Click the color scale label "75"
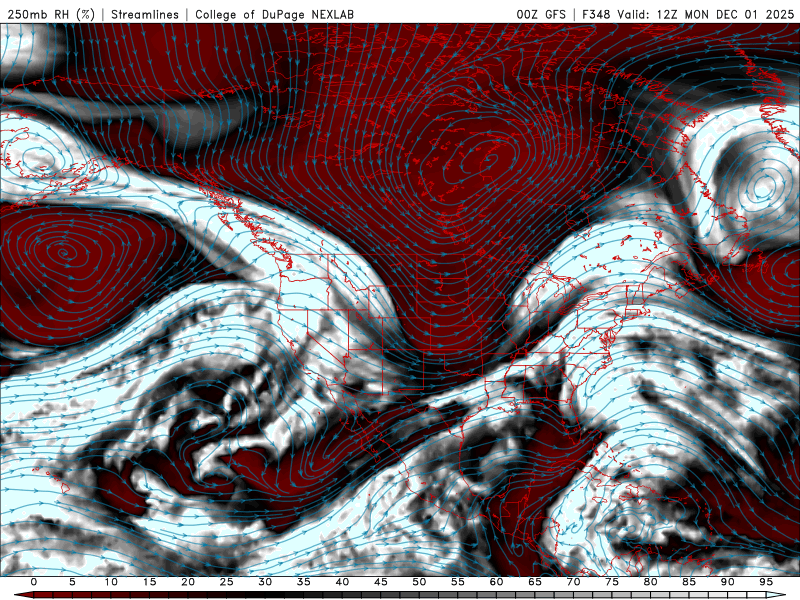Screen dimensions: 800x600 tap(612, 582)
